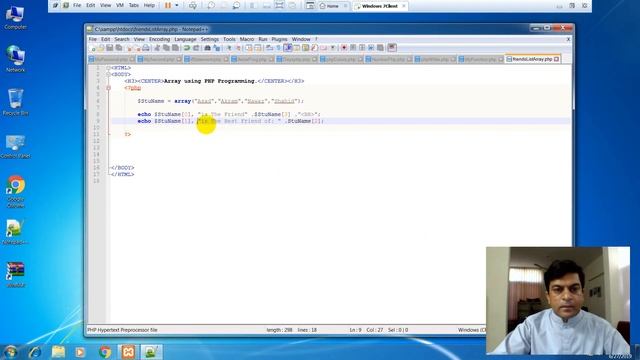This screenshot has height=360, width=640.
Task: Click the macro Playback icon
Action: tap(362, 48)
